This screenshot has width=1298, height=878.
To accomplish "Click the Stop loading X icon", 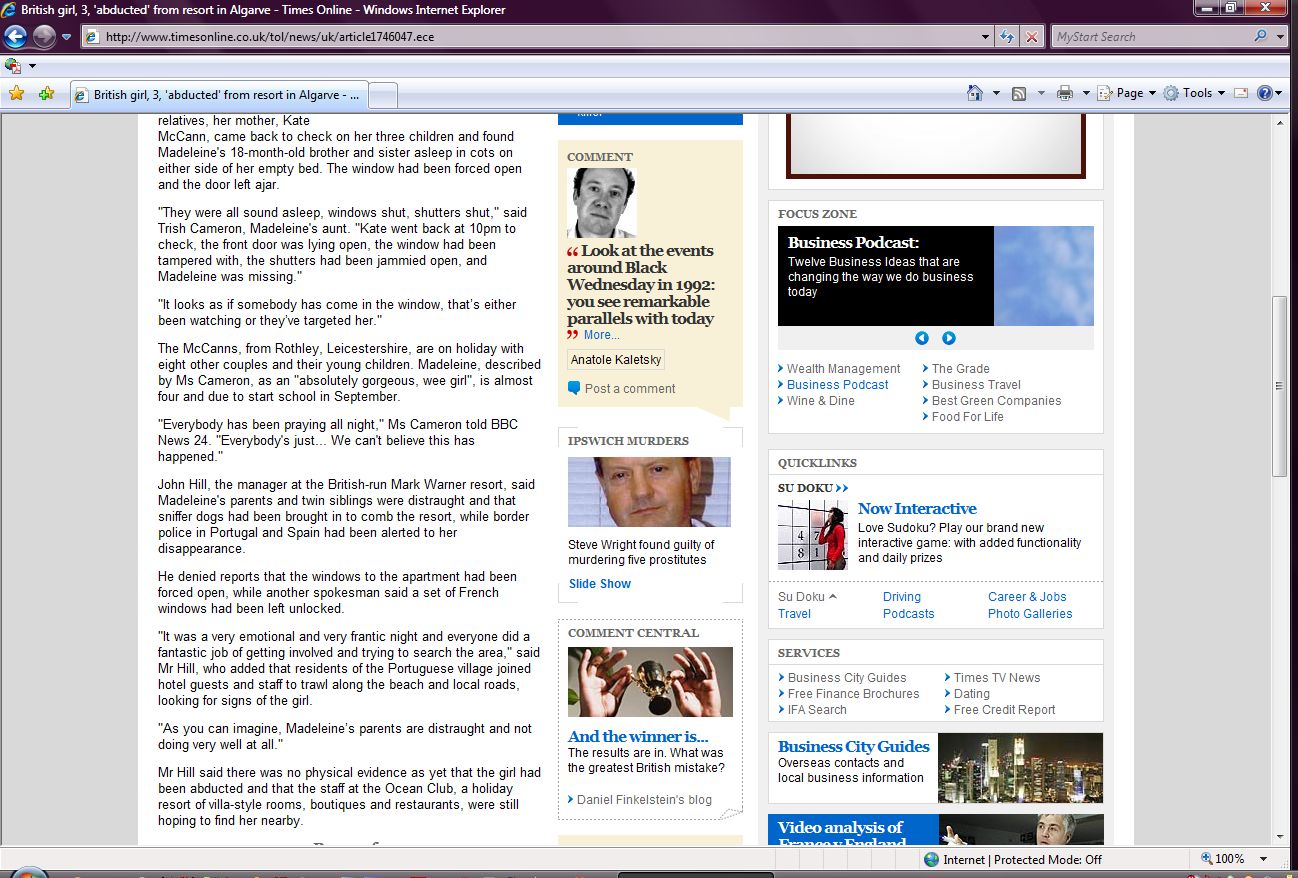I will (x=1032, y=37).
